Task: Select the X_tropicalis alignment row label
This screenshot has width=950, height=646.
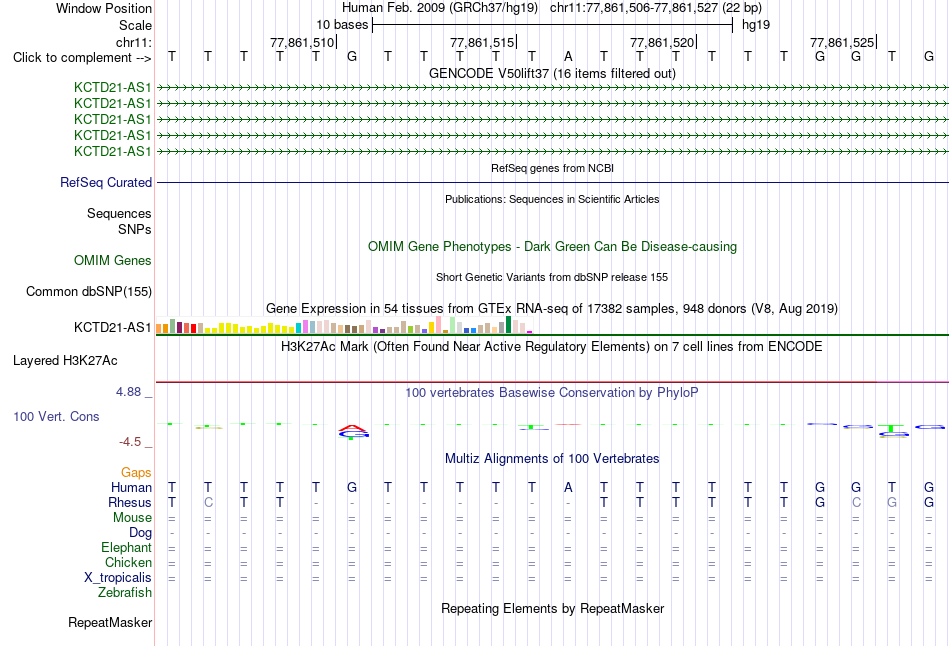Action: [118, 578]
